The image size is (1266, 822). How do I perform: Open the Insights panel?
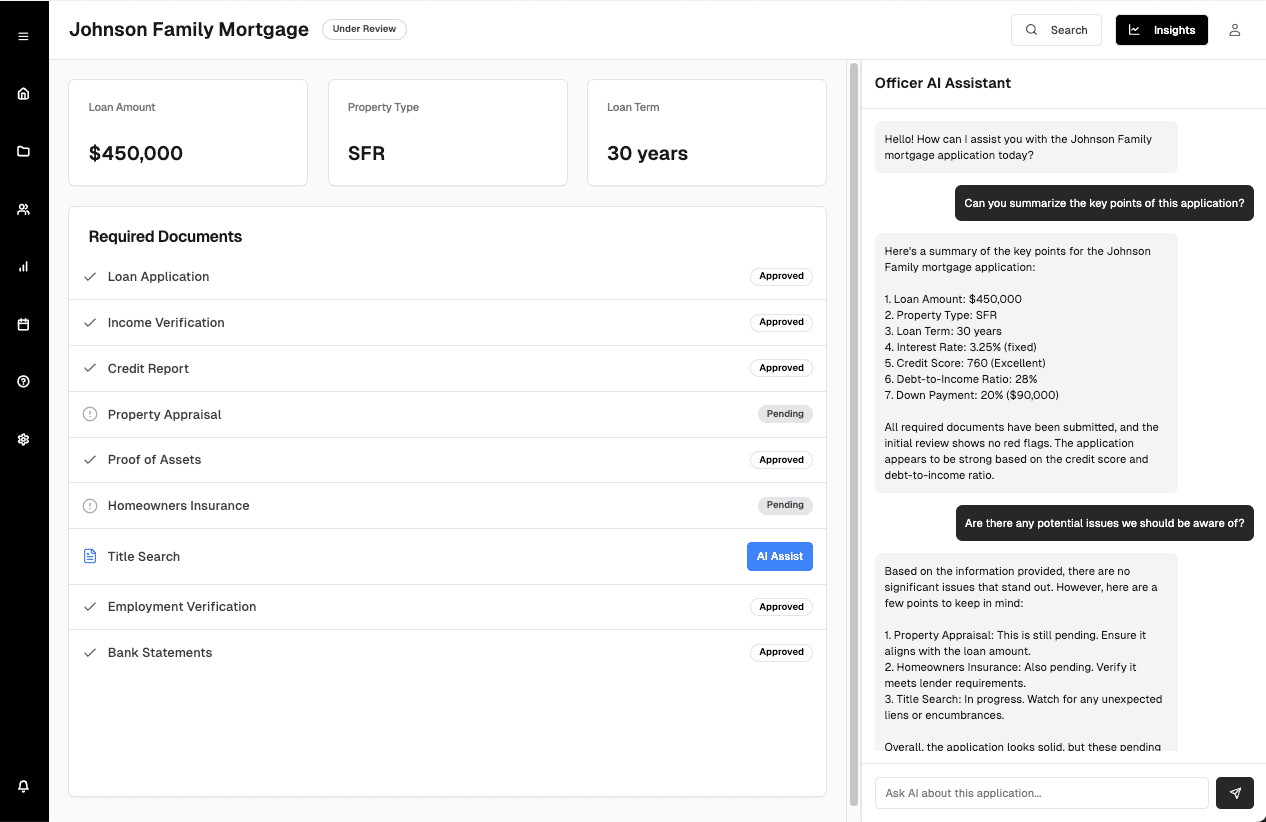[1161, 30]
